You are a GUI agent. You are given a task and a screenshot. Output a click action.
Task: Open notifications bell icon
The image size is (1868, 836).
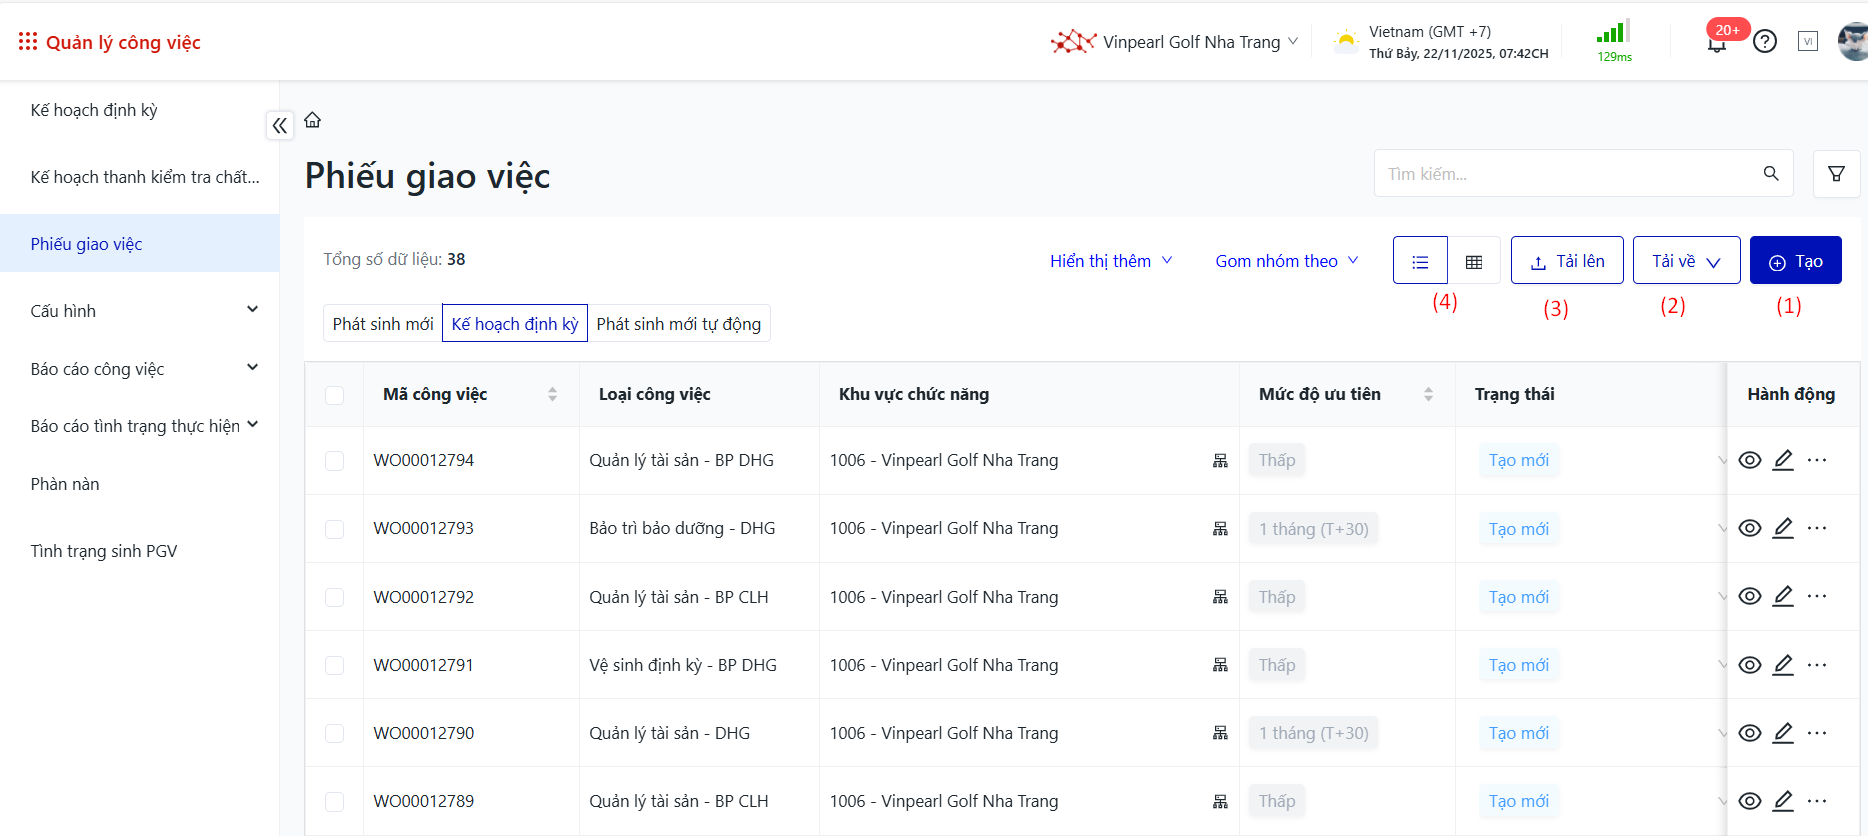[x=1717, y=42]
